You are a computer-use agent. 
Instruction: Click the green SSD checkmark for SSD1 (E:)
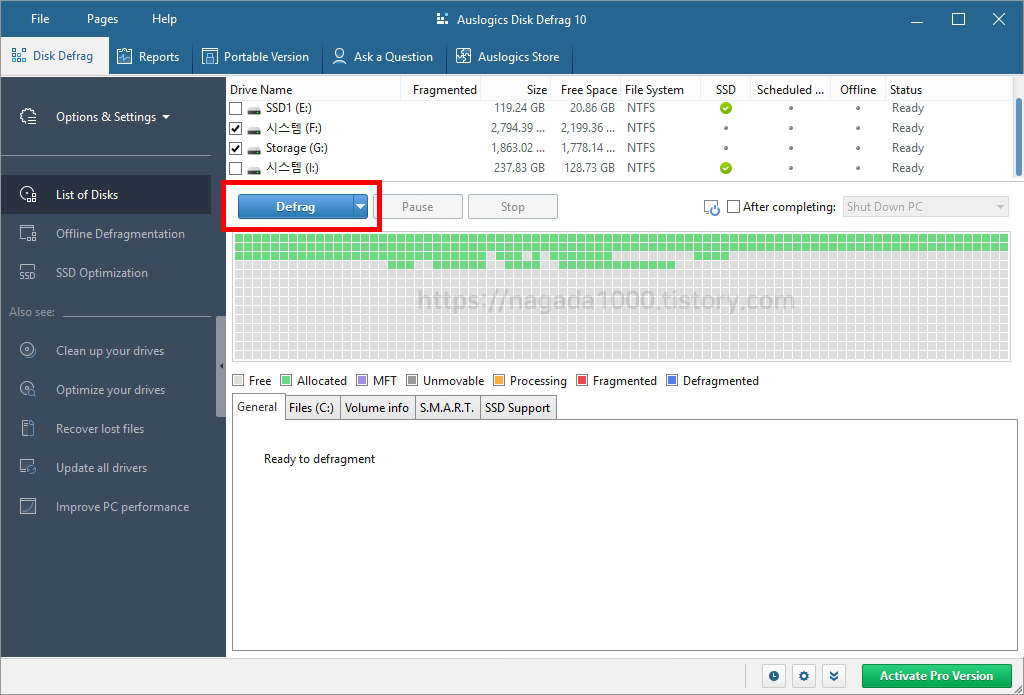tap(726, 108)
